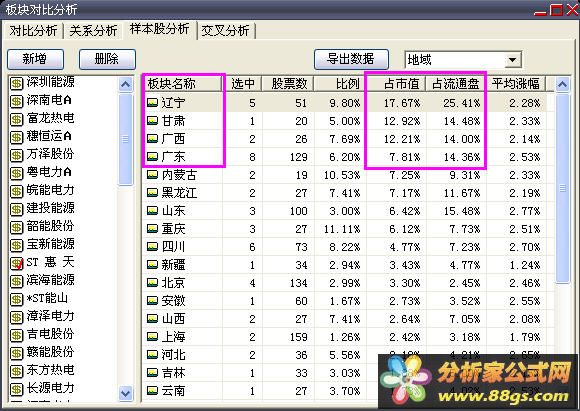This screenshot has height=411, width=580.
Task: Click the stock icon beside 深南电A
Action: [16, 101]
